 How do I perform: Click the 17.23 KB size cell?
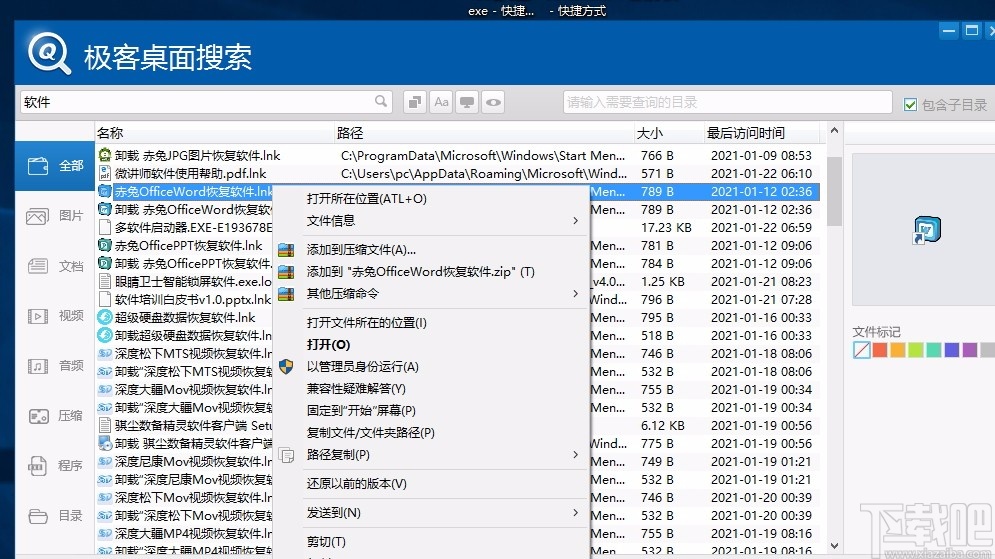coord(666,227)
